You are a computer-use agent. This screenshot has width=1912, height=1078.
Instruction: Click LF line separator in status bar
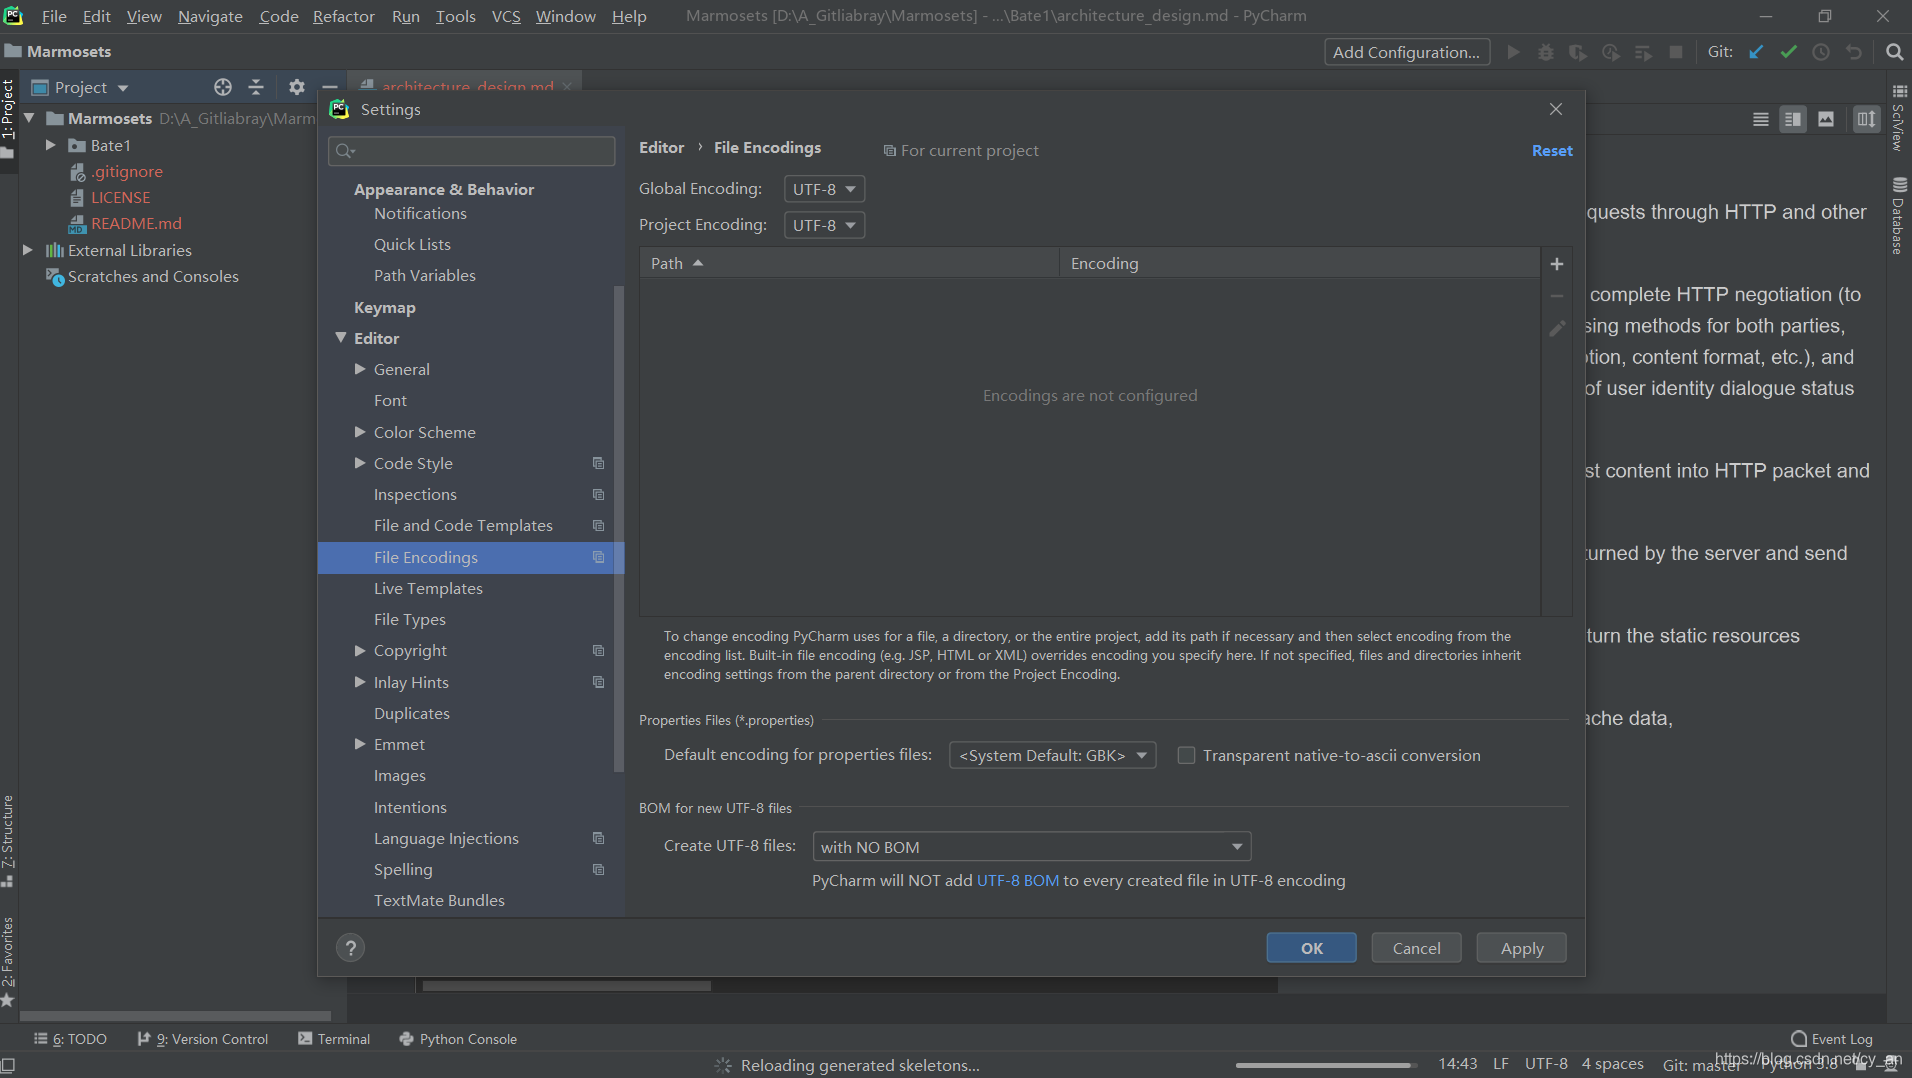click(x=1500, y=1064)
